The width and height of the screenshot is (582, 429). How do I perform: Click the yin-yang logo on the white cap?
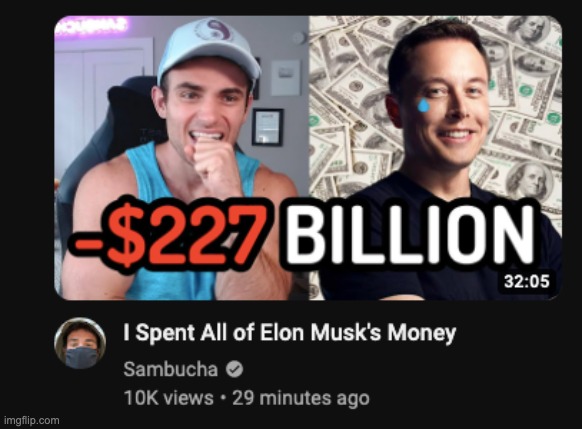tap(214, 29)
